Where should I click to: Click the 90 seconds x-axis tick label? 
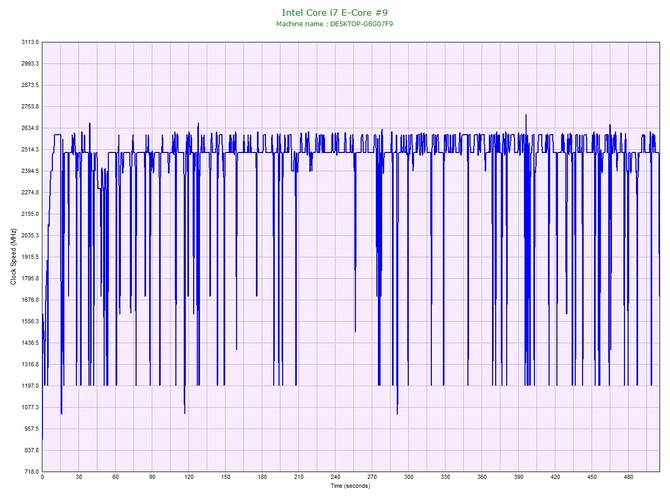[x=152, y=477]
